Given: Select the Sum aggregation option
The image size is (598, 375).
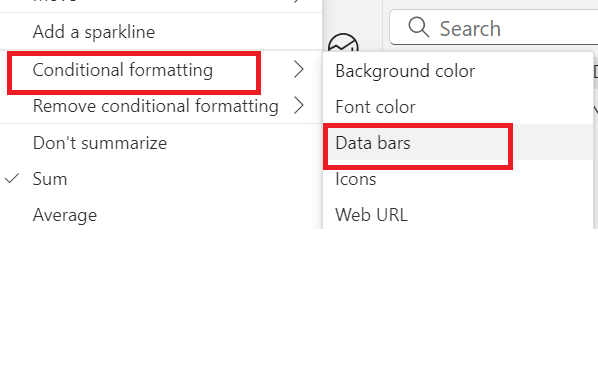Looking at the screenshot, I should click(x=50, y=179).
